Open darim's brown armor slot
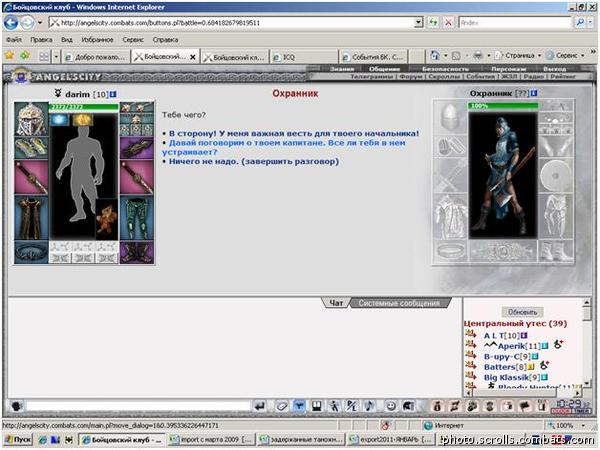Screen dimensions: 600x450 [x=31, y=218]
